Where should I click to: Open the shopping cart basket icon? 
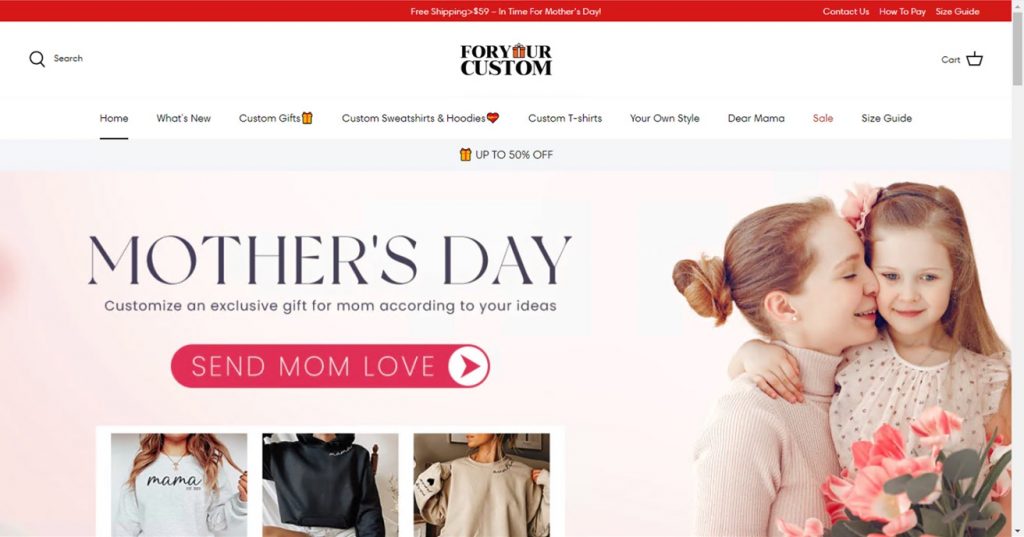point(974,59)
